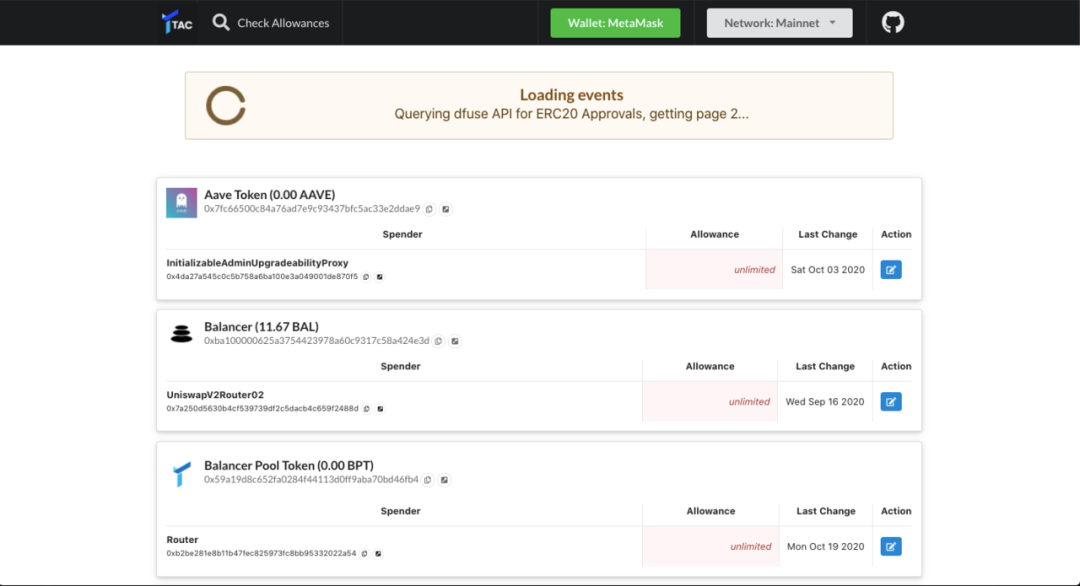Open Aave Token address in explorer
1080x586 pixels.
pyautogui.click(x=446, y=209)
